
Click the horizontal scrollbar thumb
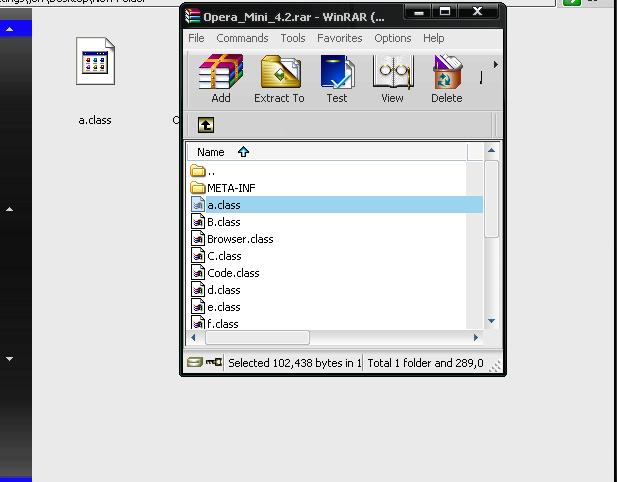coord(257,337)
